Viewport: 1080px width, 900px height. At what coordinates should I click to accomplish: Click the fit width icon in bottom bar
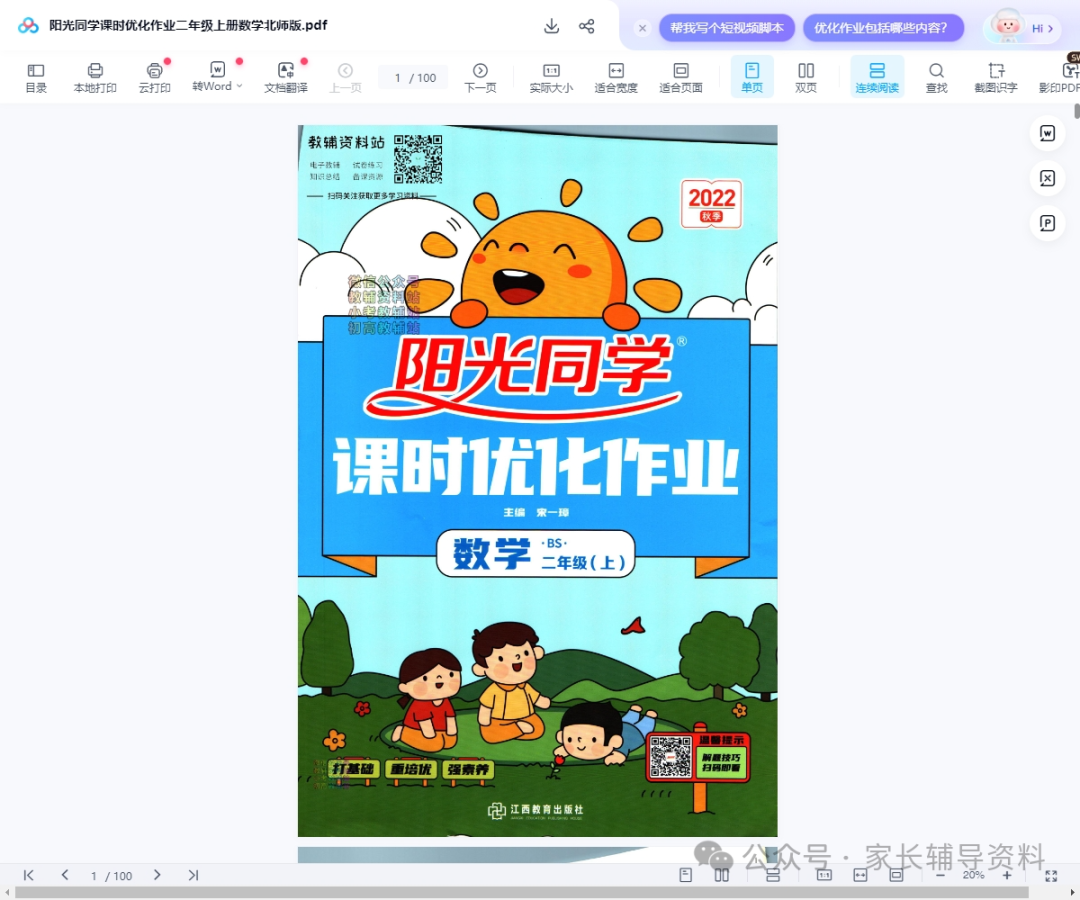(x=860, y=875)
